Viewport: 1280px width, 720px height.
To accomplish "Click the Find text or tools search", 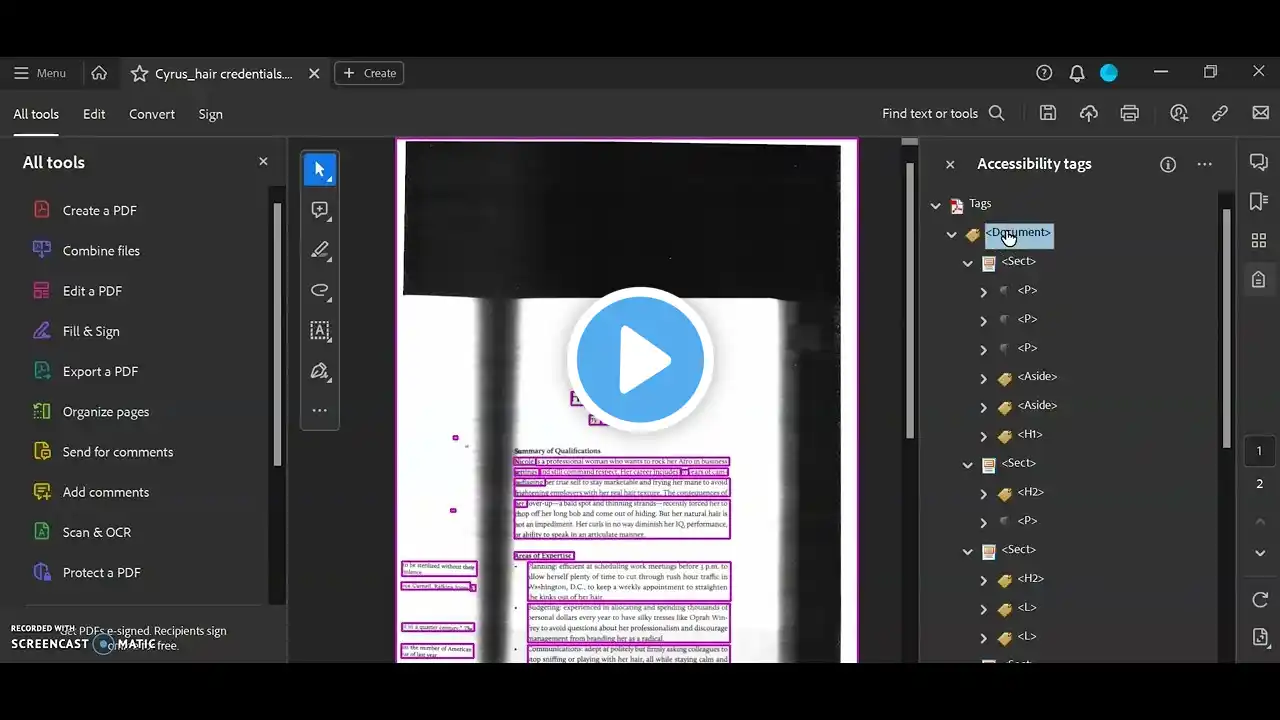I will [x=943, y=114].
